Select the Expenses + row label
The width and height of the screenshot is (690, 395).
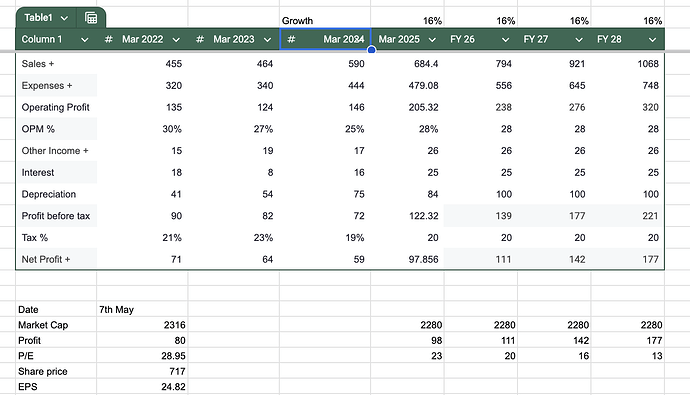[x=47, y=85]
